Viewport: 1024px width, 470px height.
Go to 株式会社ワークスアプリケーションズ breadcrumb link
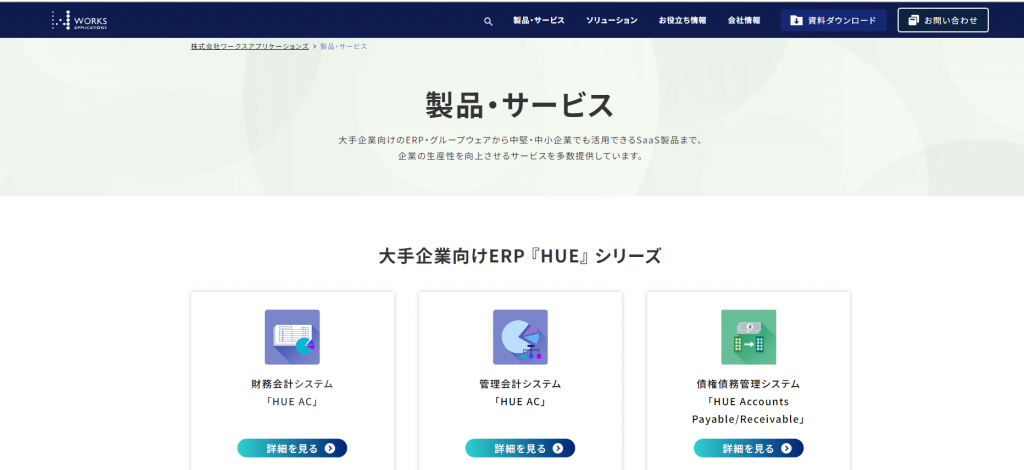pyautogui.click(x=249, y=47)
